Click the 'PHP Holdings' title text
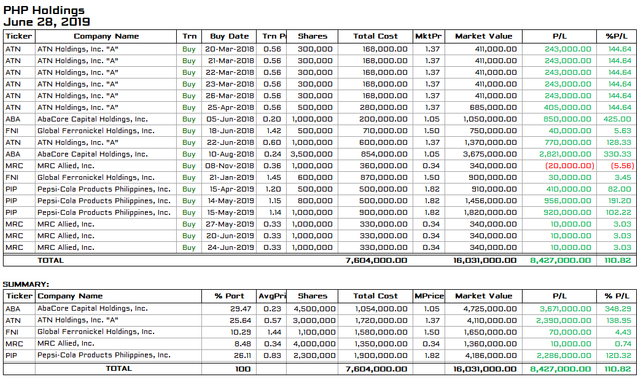The image size is (640, 378). (x=44, y=10)
